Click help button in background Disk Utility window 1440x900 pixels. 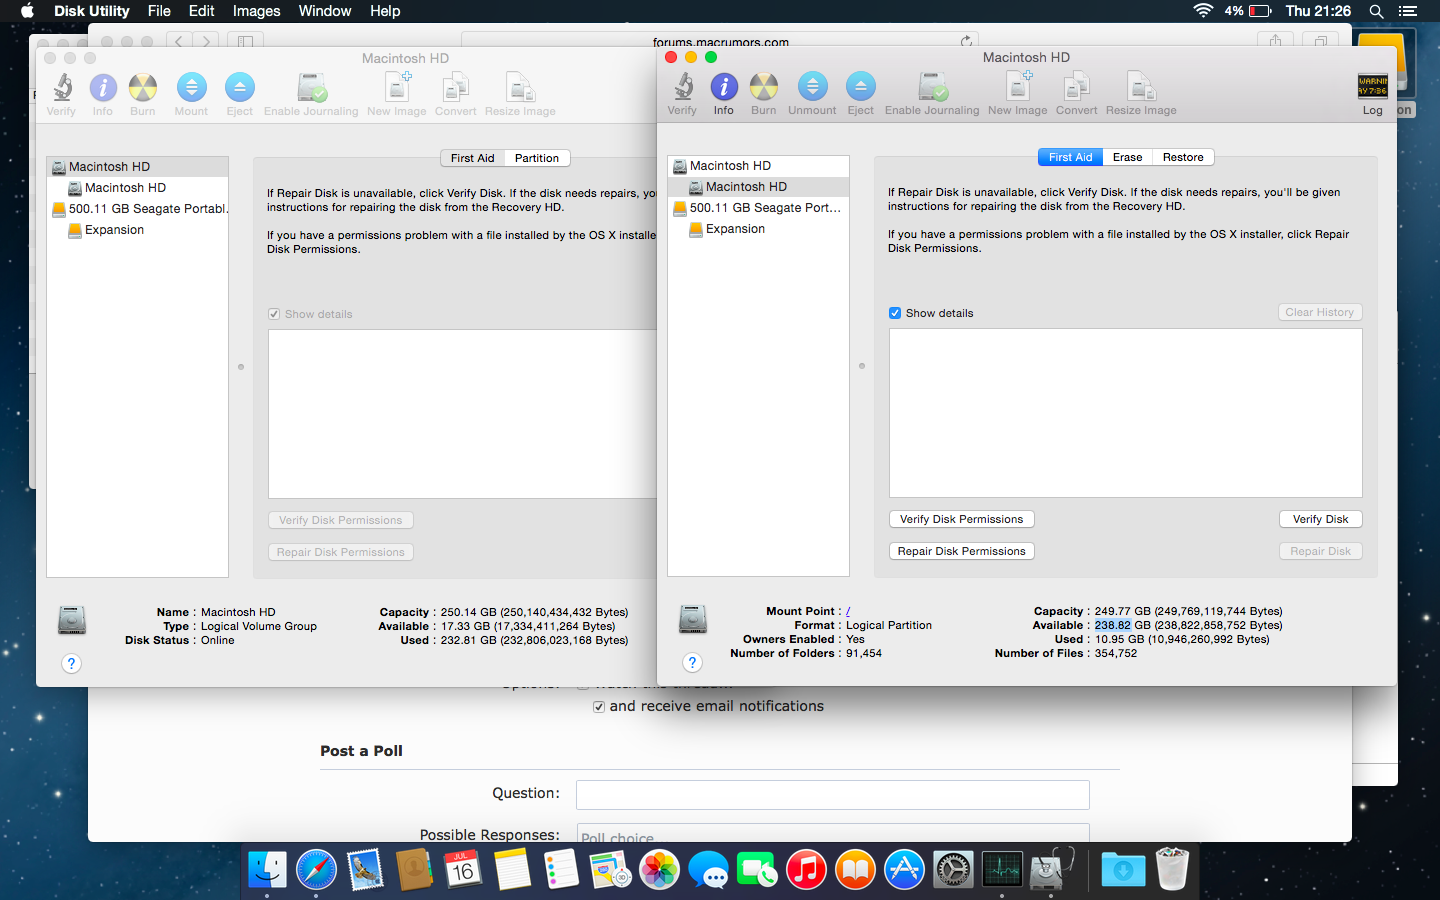(x=71, y=663)
